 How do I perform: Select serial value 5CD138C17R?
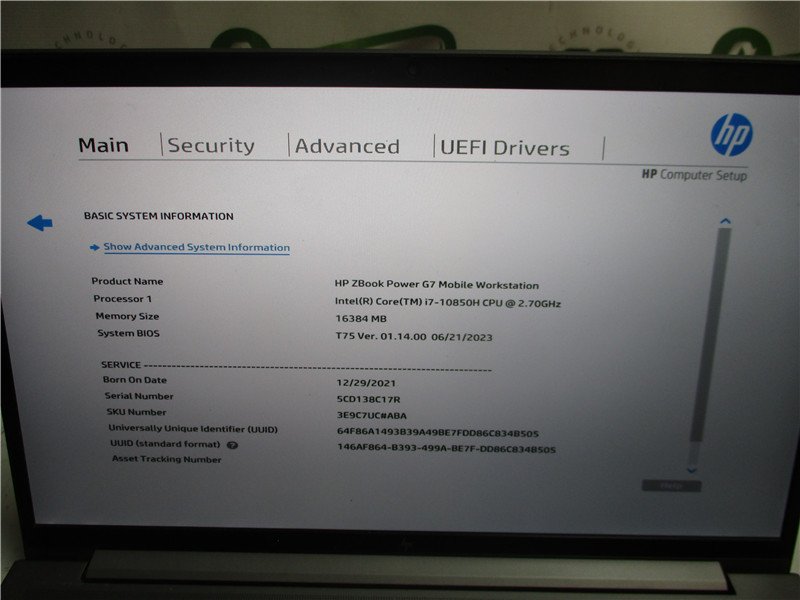(x=368, y=399)
